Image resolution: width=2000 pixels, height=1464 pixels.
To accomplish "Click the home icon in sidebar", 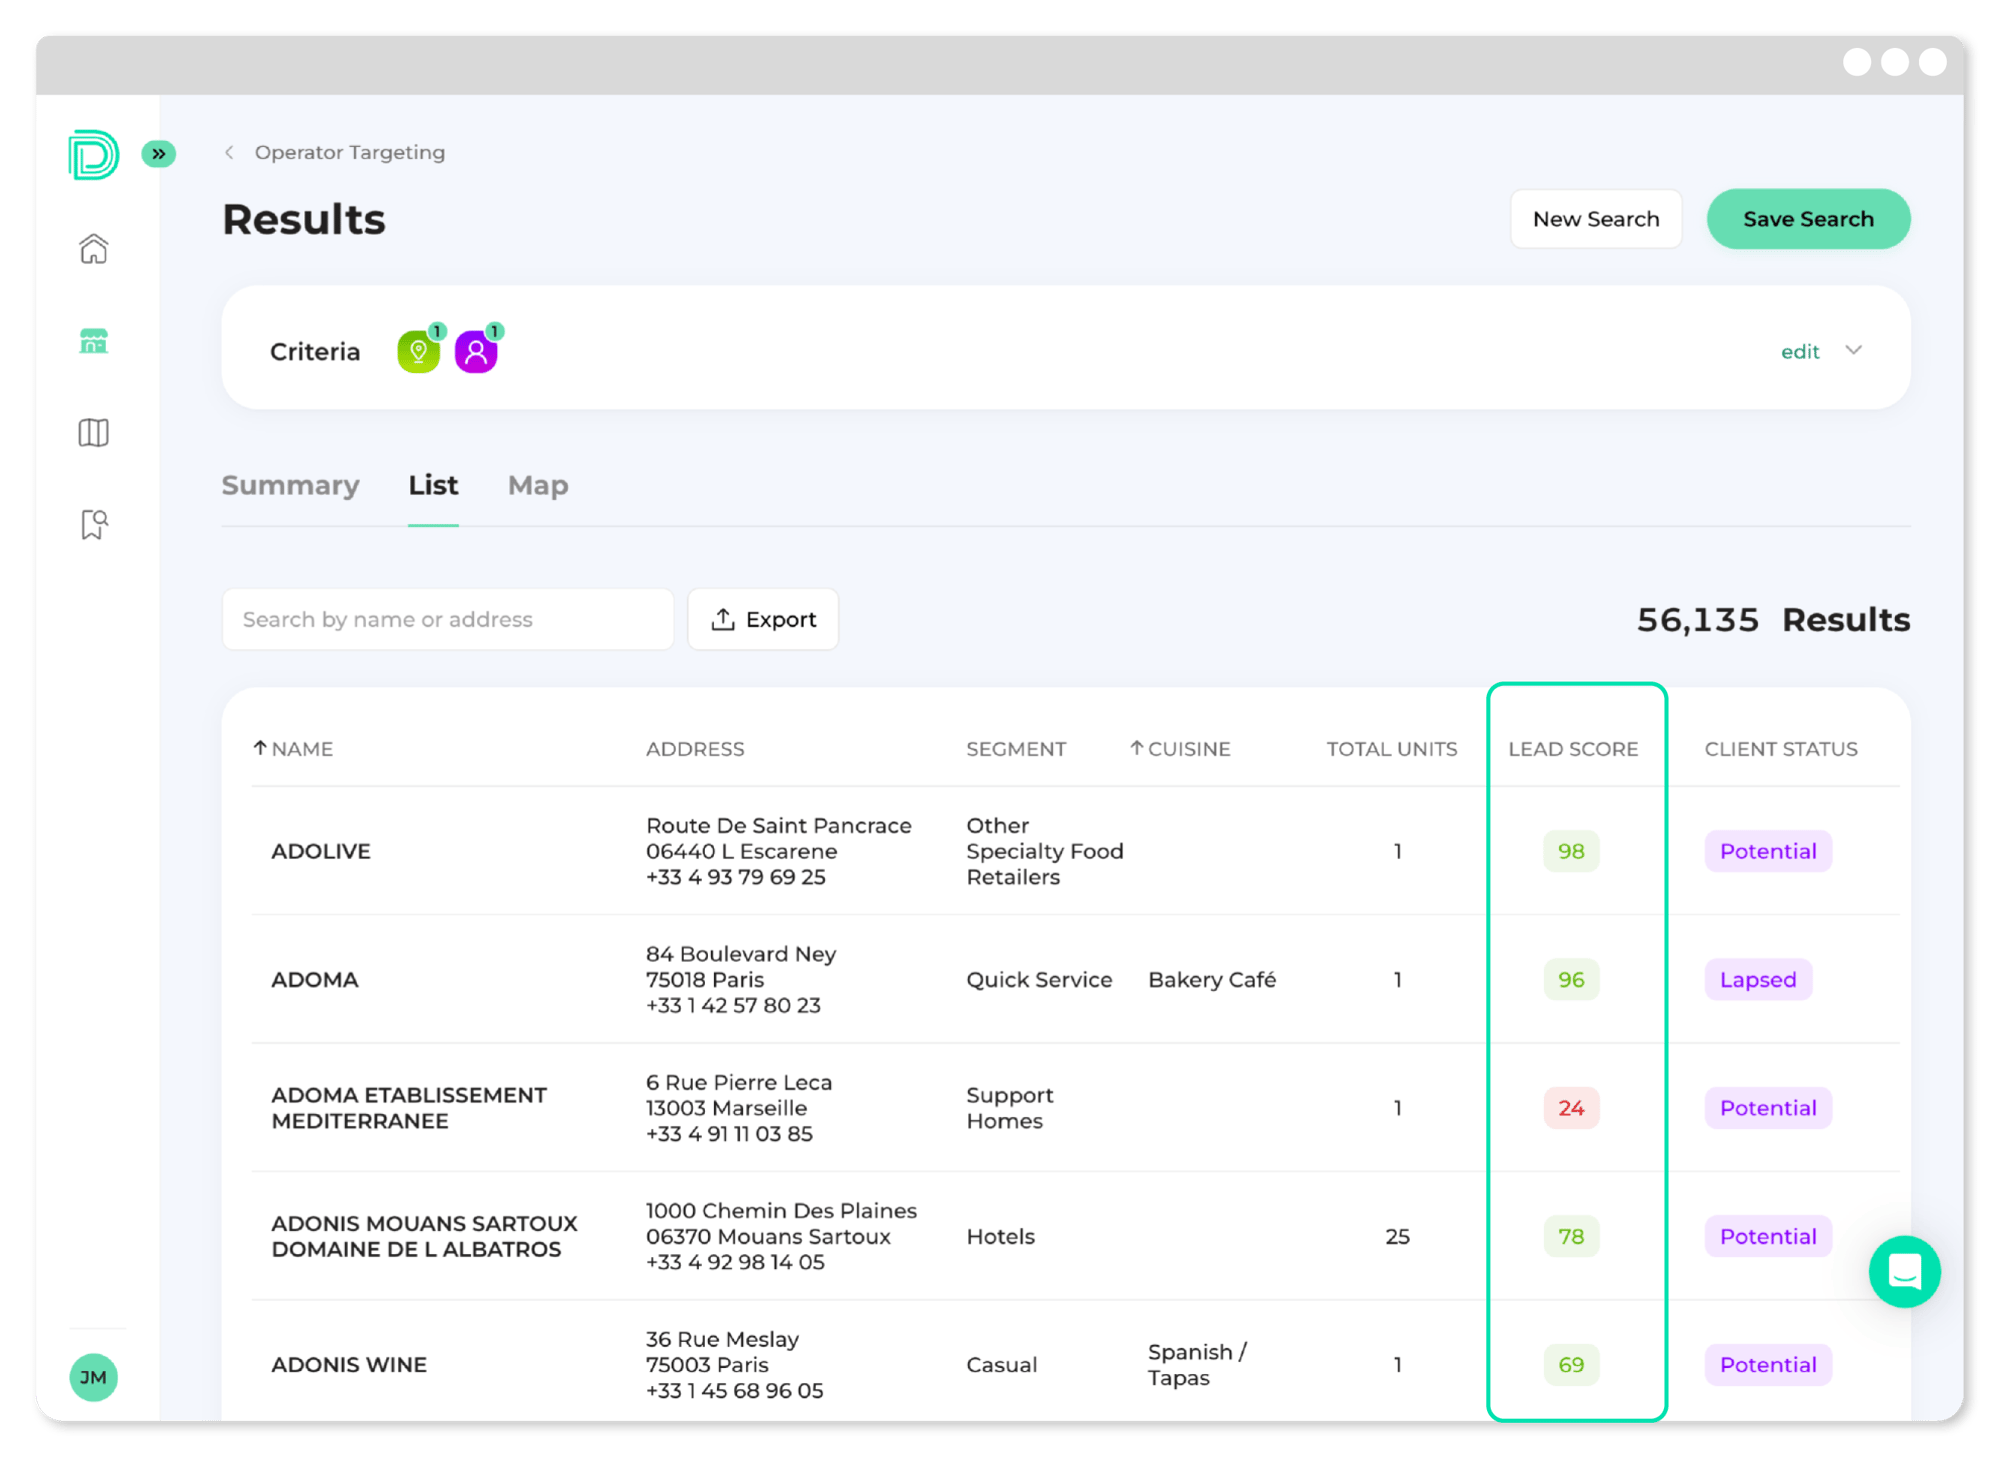I will pos(93,249).
